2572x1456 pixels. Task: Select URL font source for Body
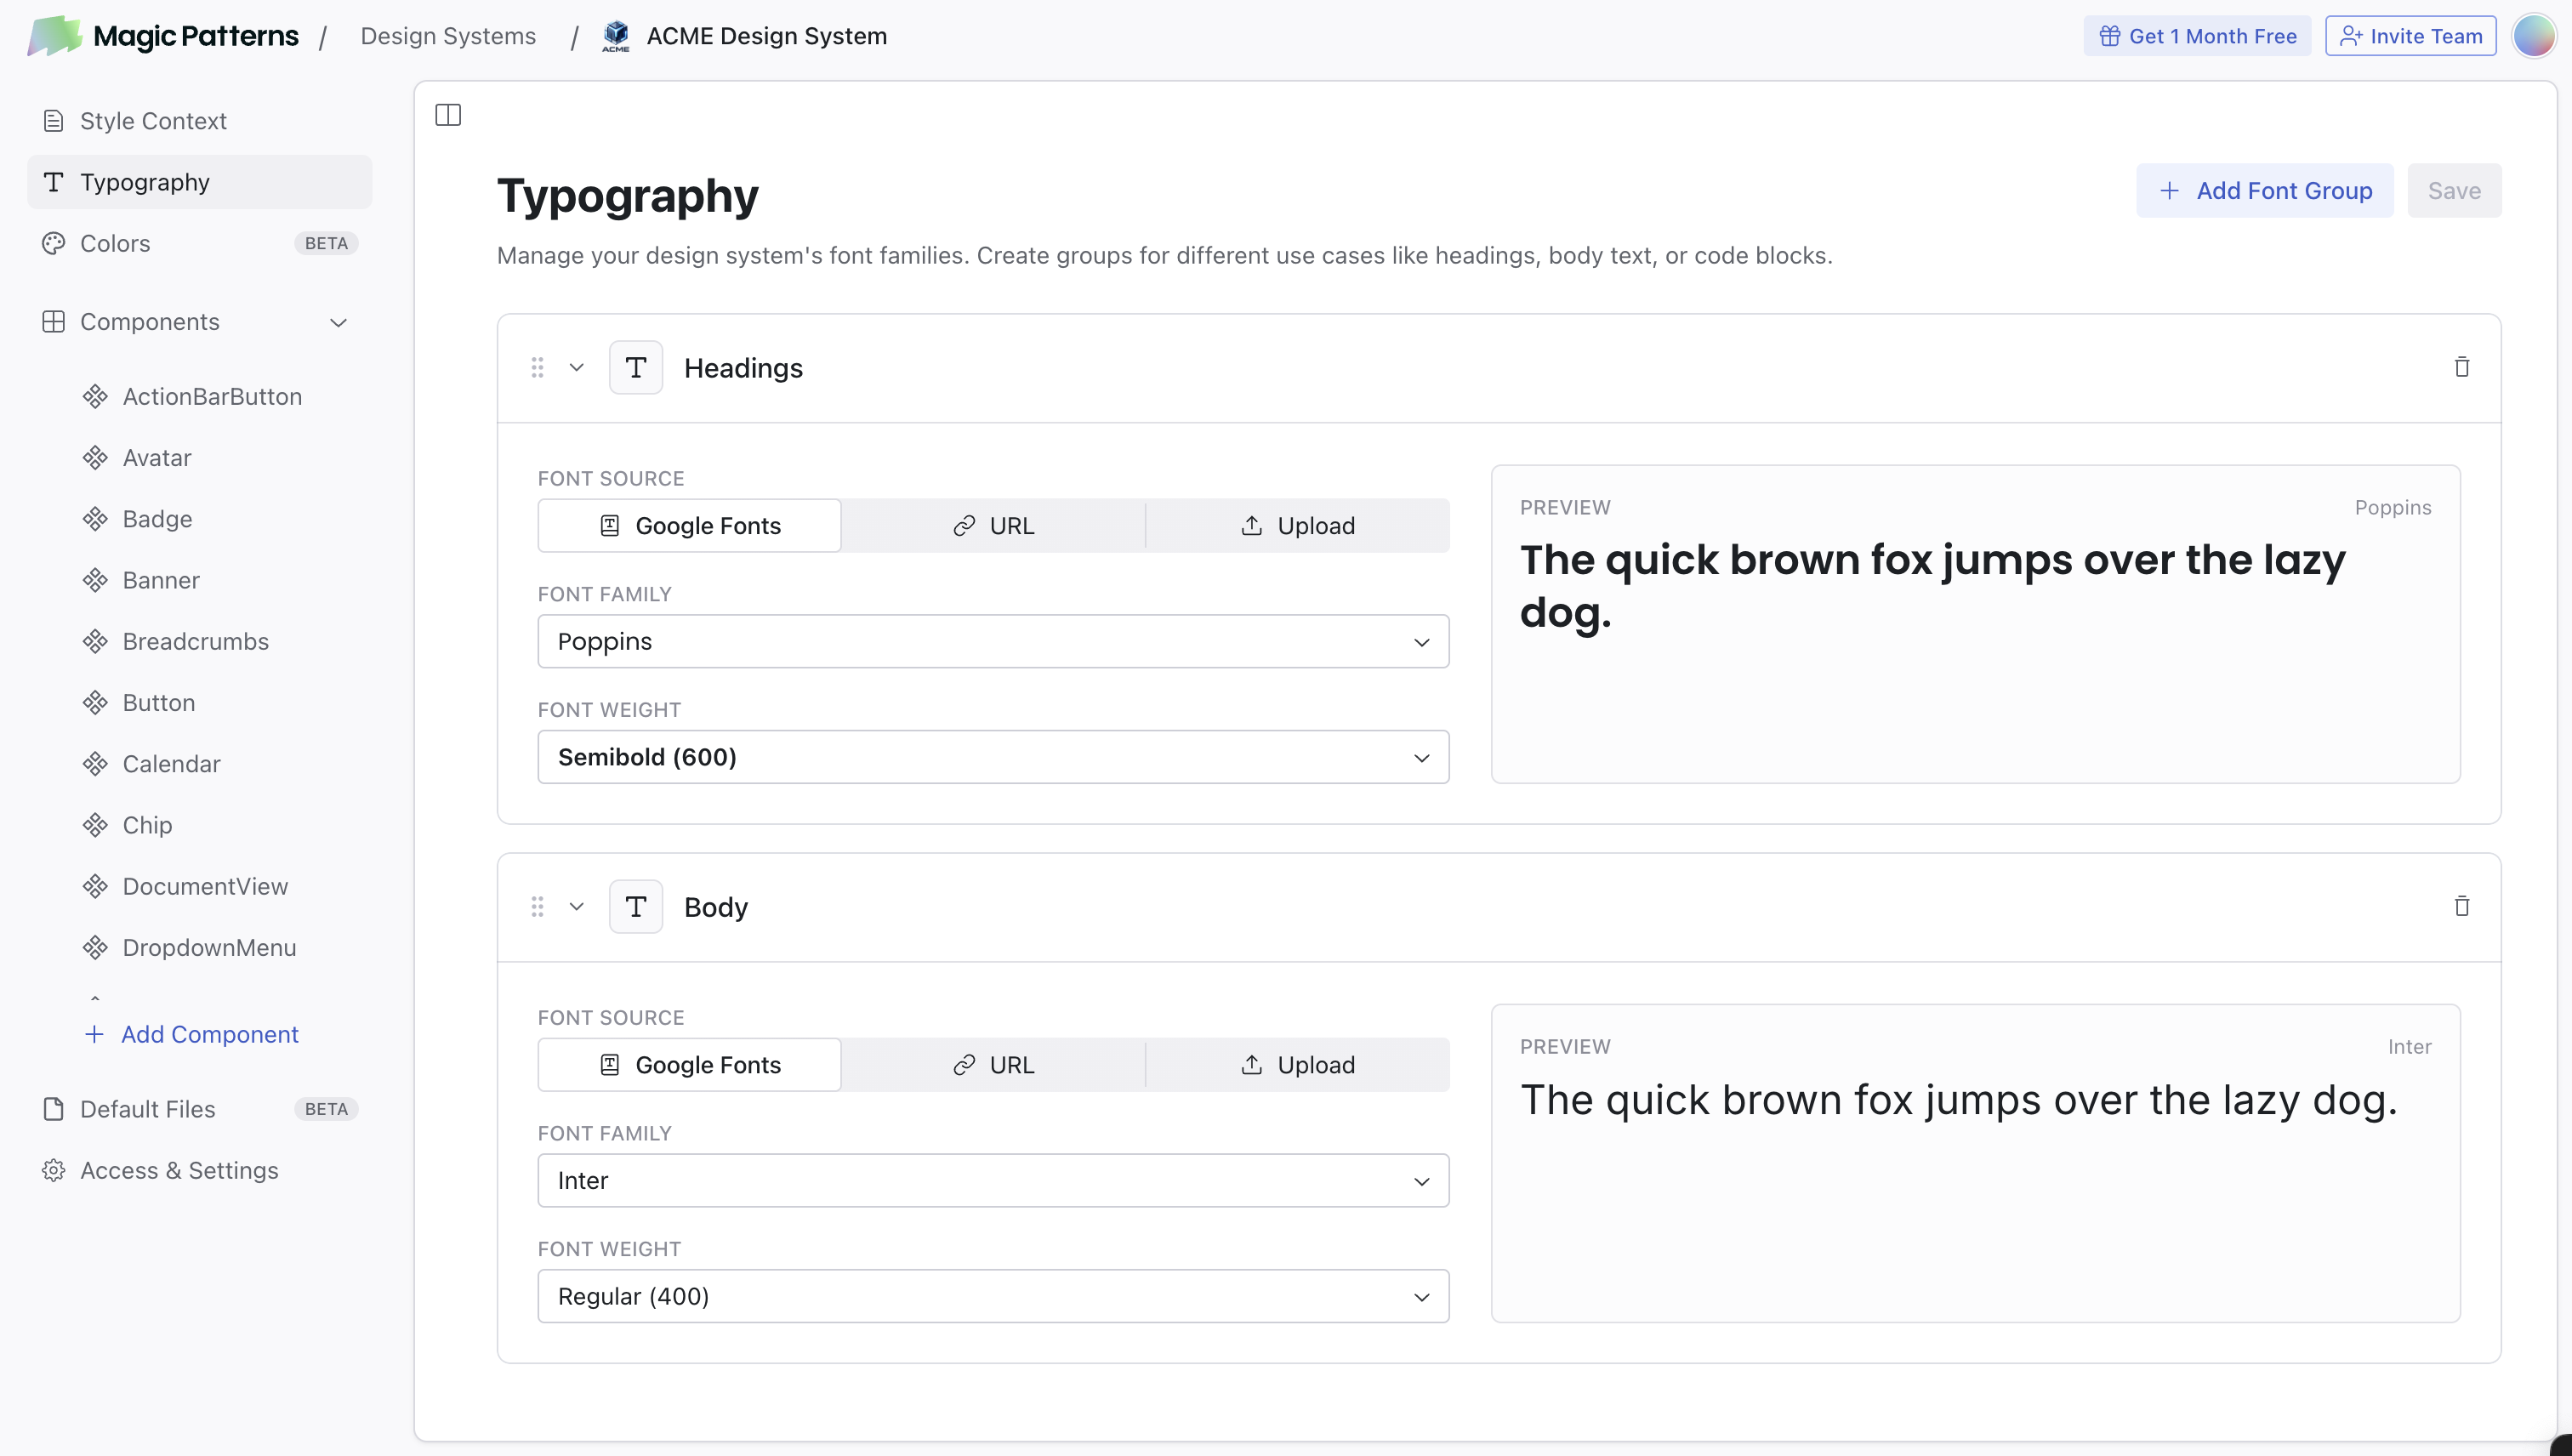[993, 1065]
